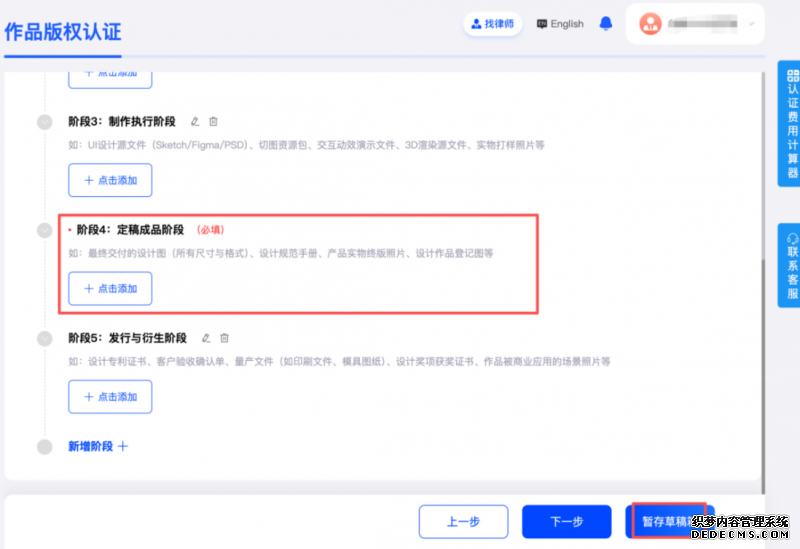
Task: Delete 阶段3 using its trash icon
Action: point(213,122)
